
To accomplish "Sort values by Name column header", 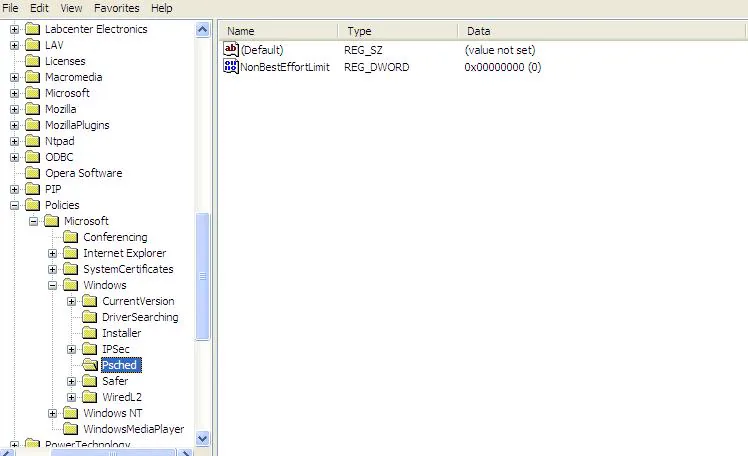I will click(x=279, y=31).
